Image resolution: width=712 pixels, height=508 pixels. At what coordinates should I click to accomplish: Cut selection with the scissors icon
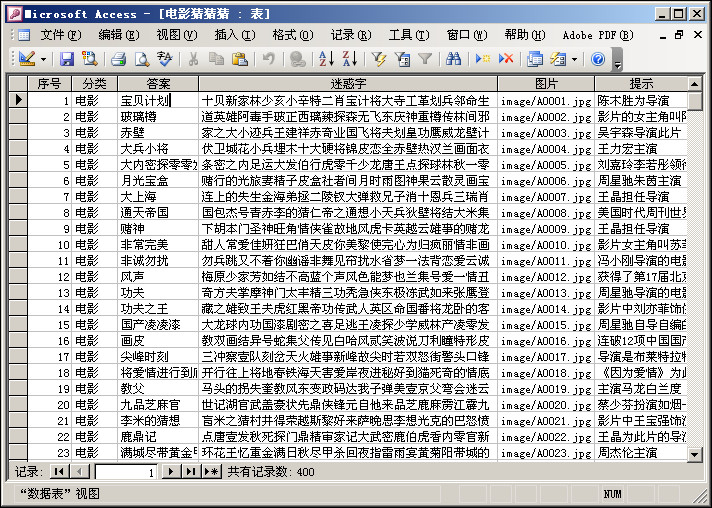(x=193, y=59)
